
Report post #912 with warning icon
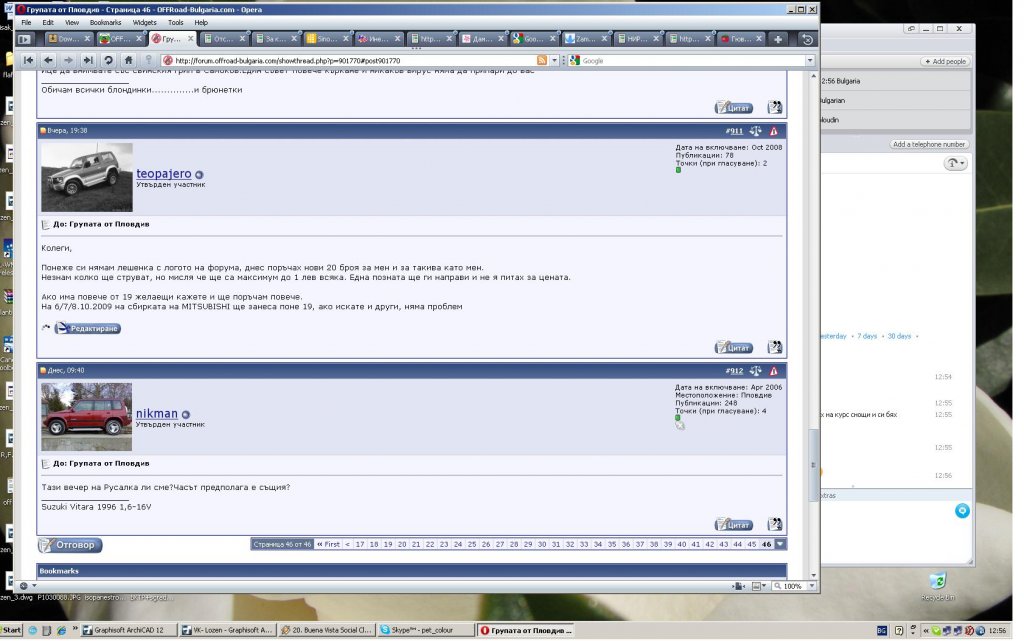tap(774, 371)
